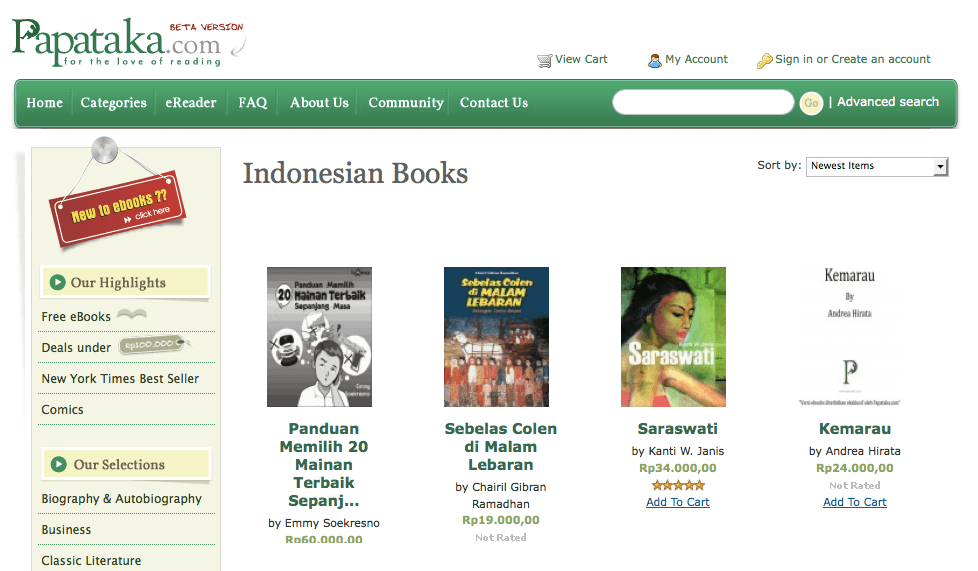
Task: Open the View Cart link
Action: (x=581, y=59)
